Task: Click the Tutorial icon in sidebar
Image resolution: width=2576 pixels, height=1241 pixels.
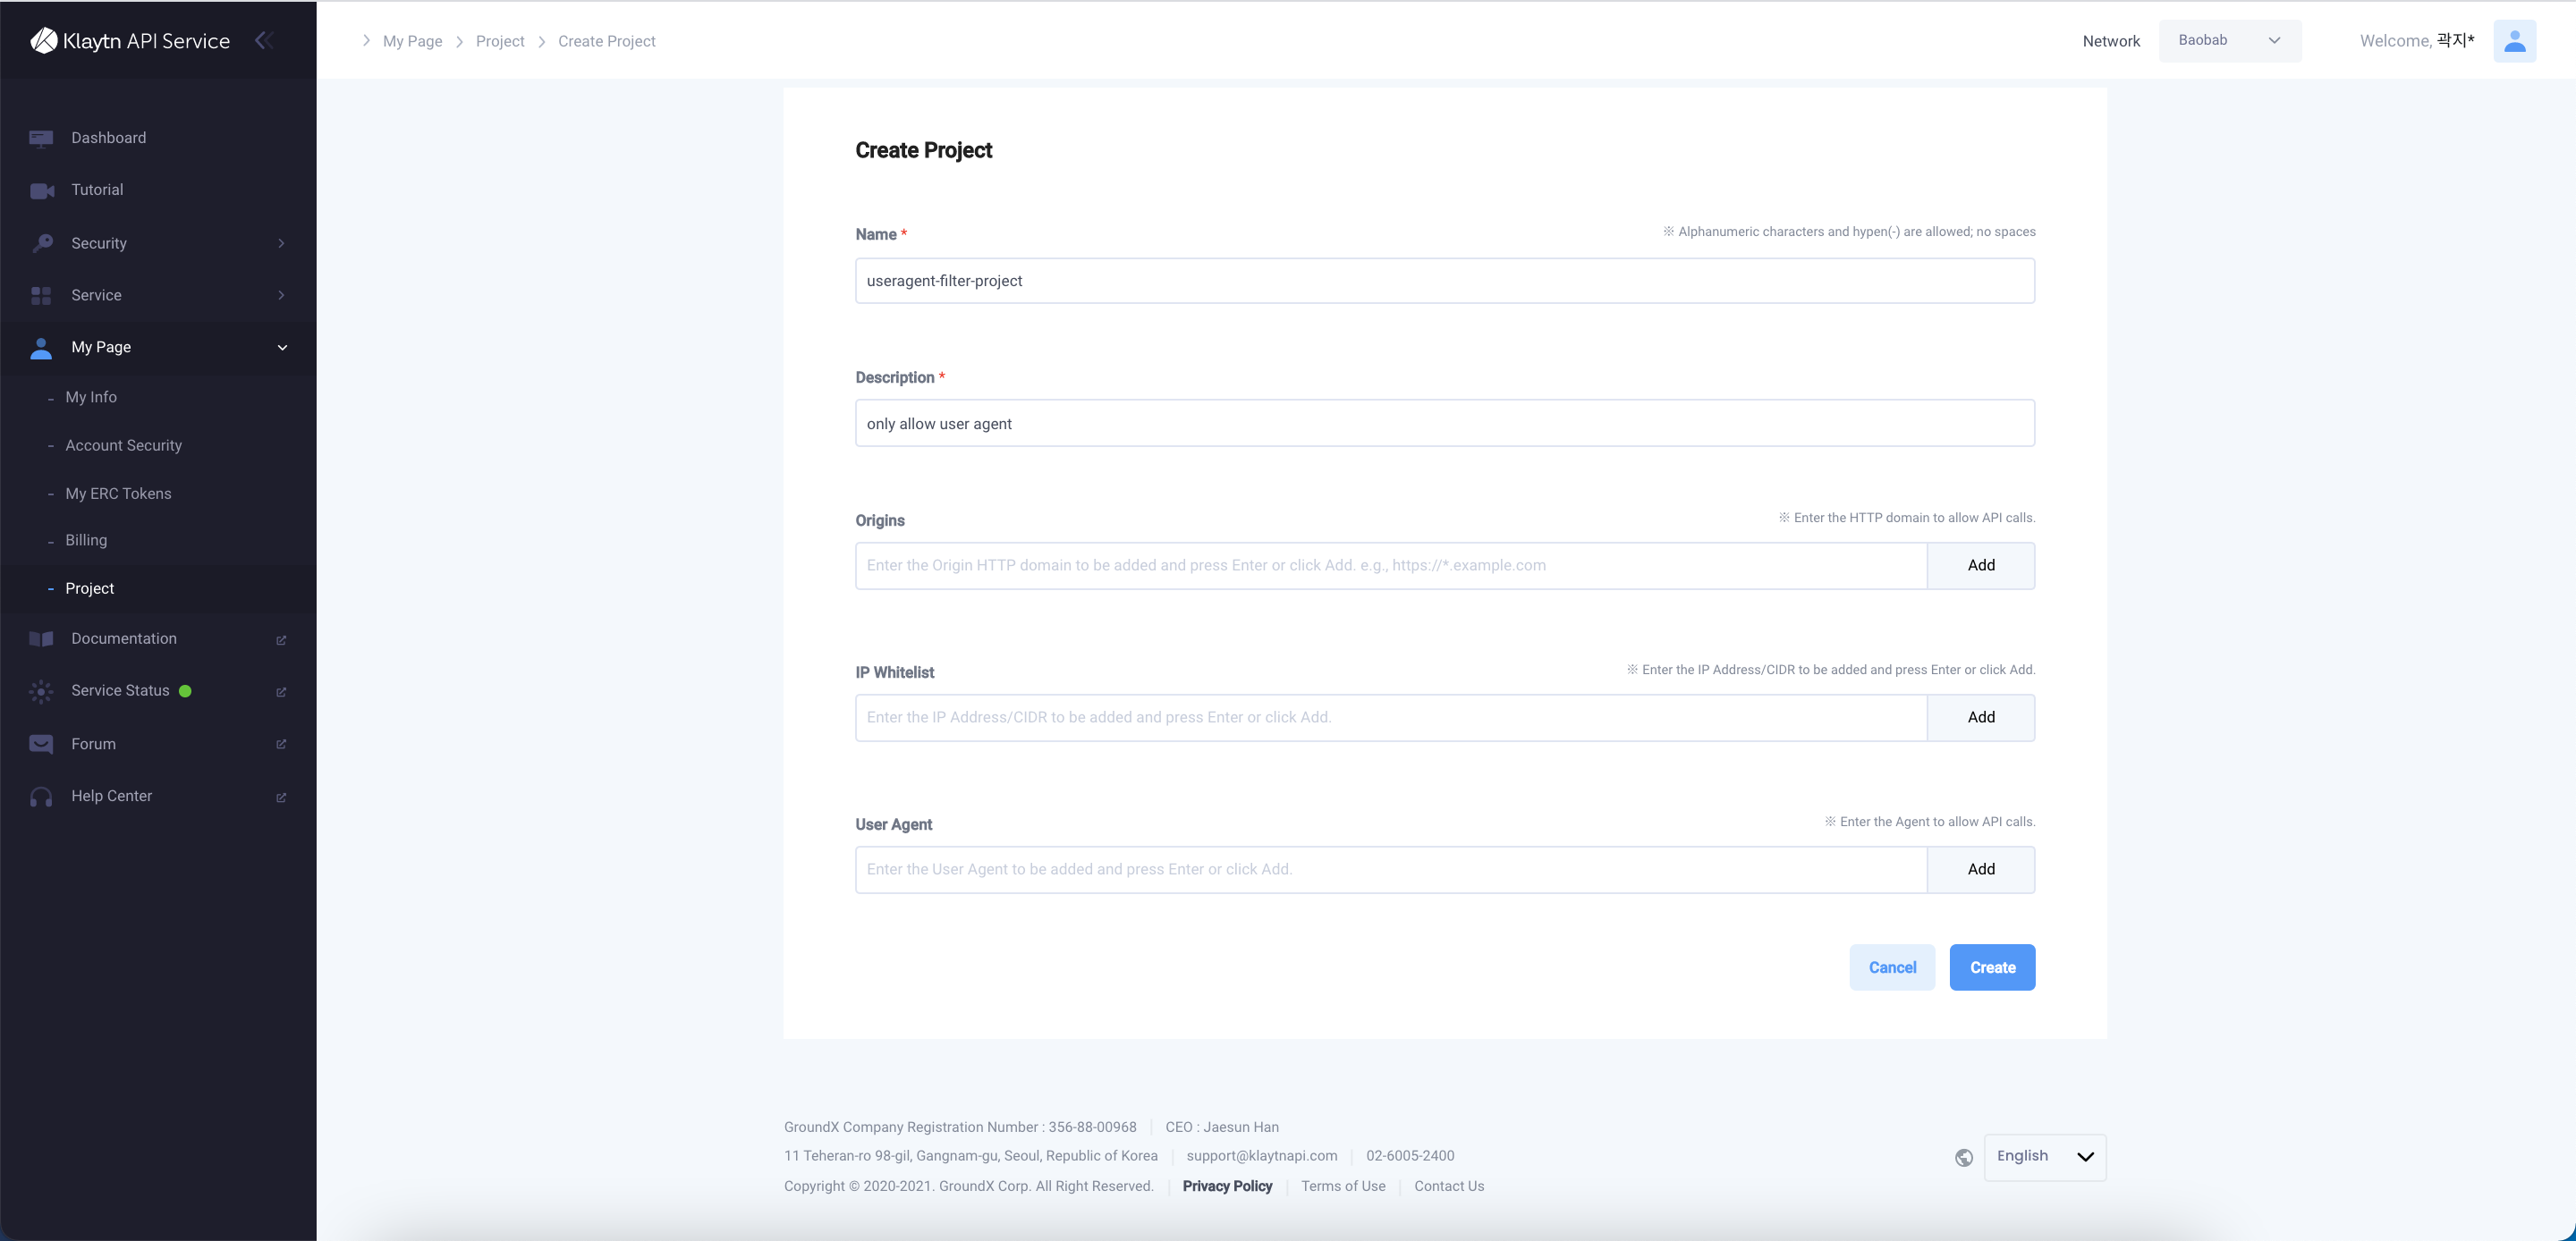Action: click(x=43, y=190)
